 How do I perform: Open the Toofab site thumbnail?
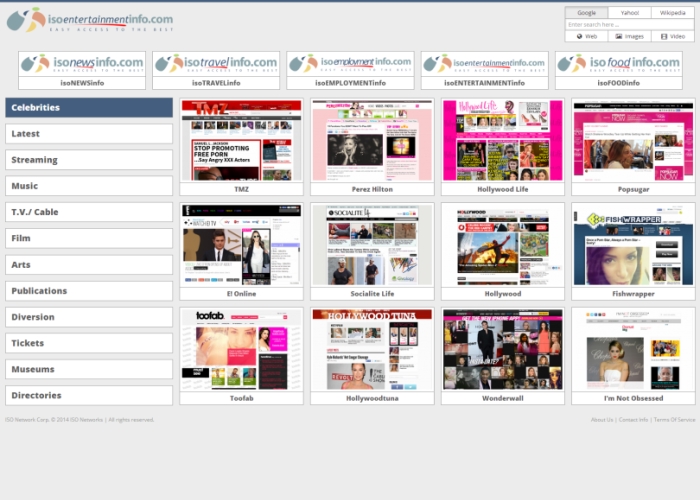click(242, 350)
